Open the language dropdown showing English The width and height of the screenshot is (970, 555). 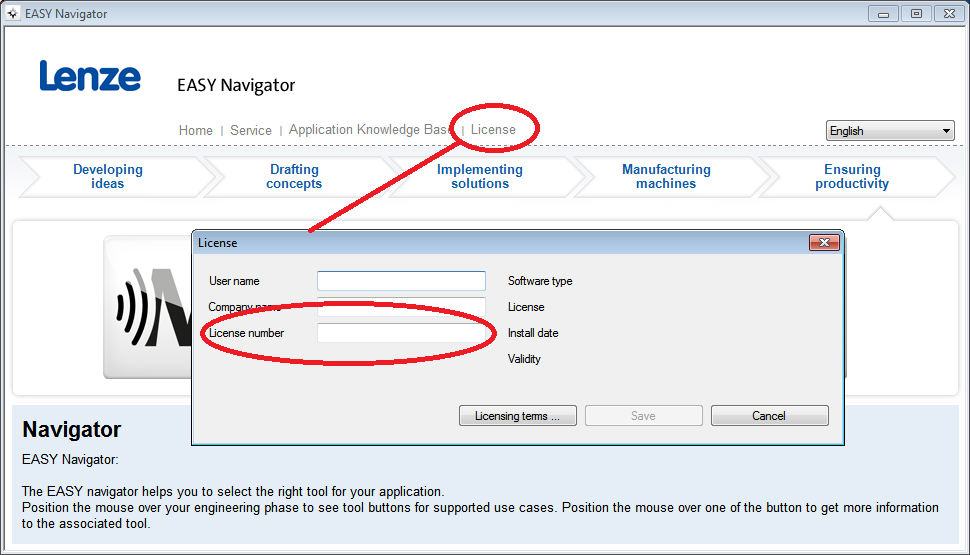point(890,131)
